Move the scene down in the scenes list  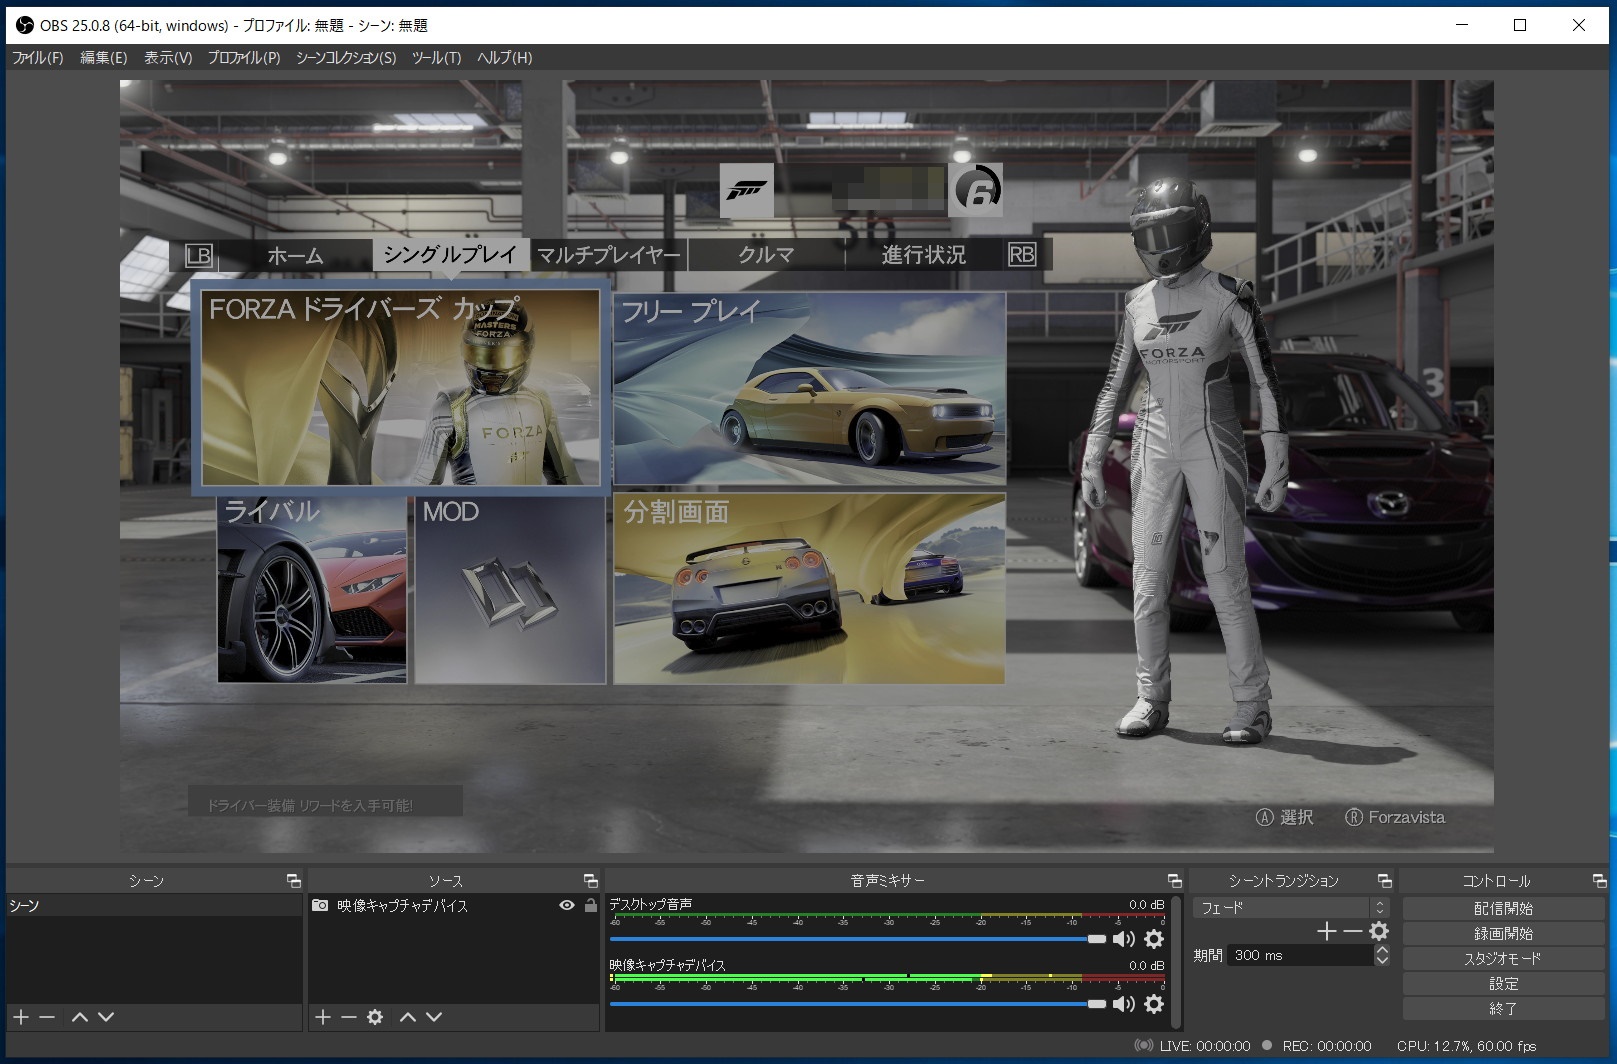pos(106,1017)
